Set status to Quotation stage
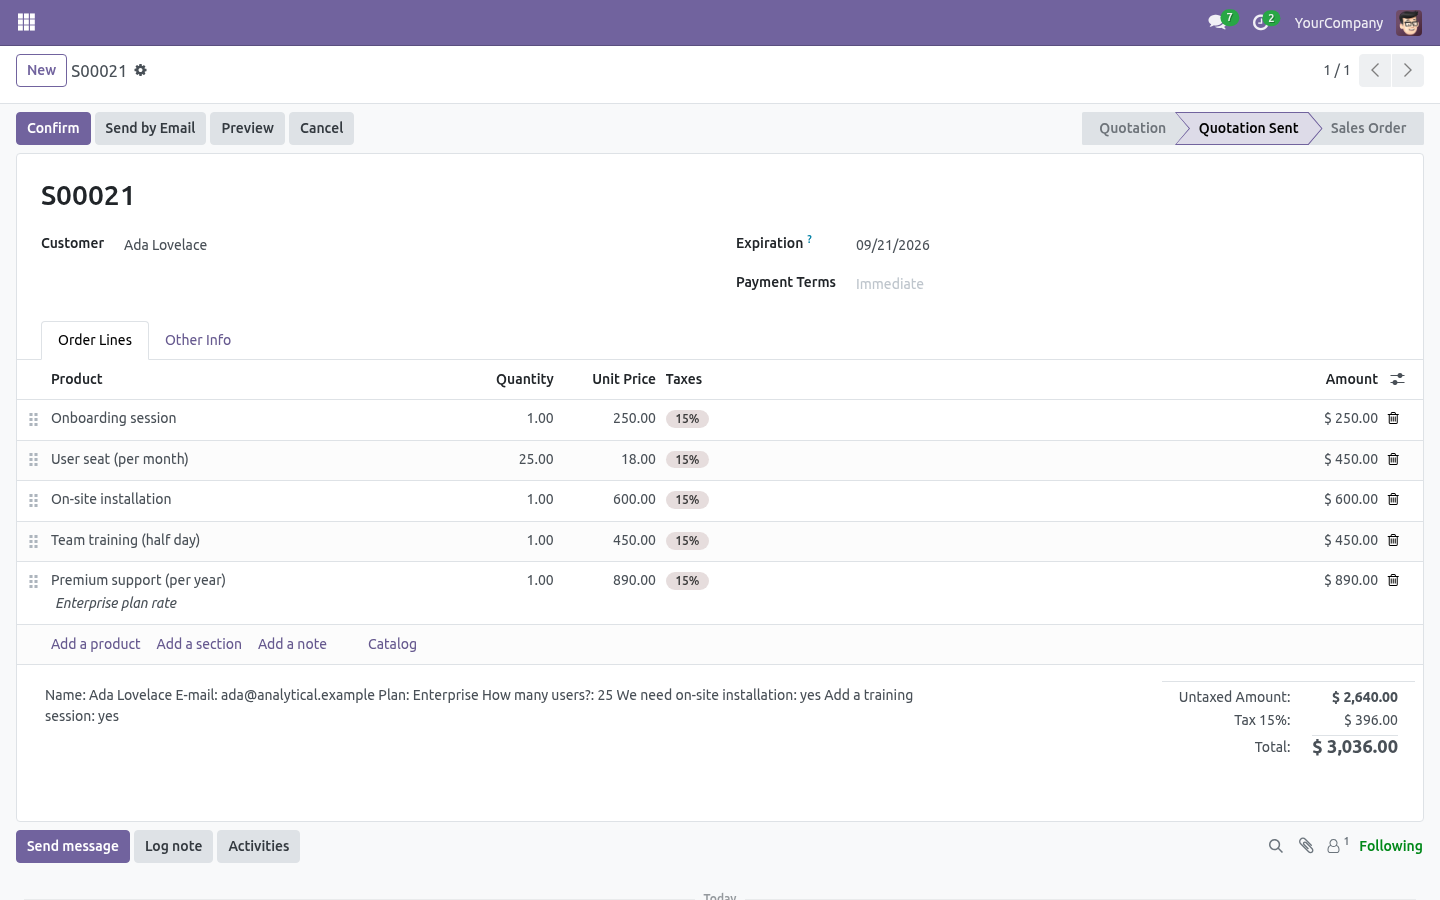1440x900 pixels. tap(1131, 128)
